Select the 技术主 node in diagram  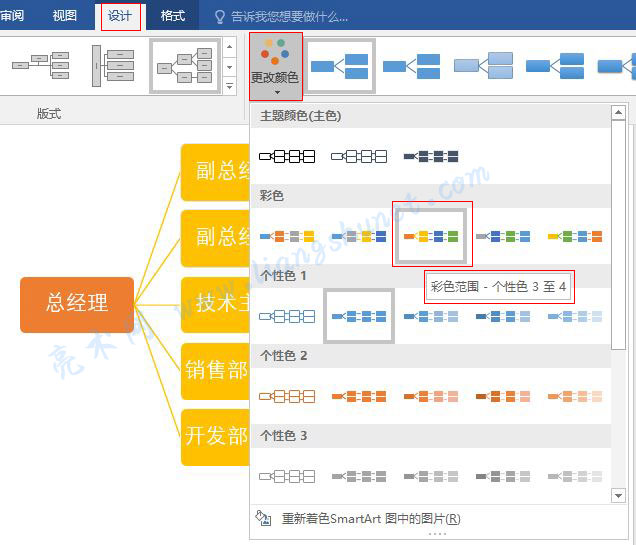(215, 305)
